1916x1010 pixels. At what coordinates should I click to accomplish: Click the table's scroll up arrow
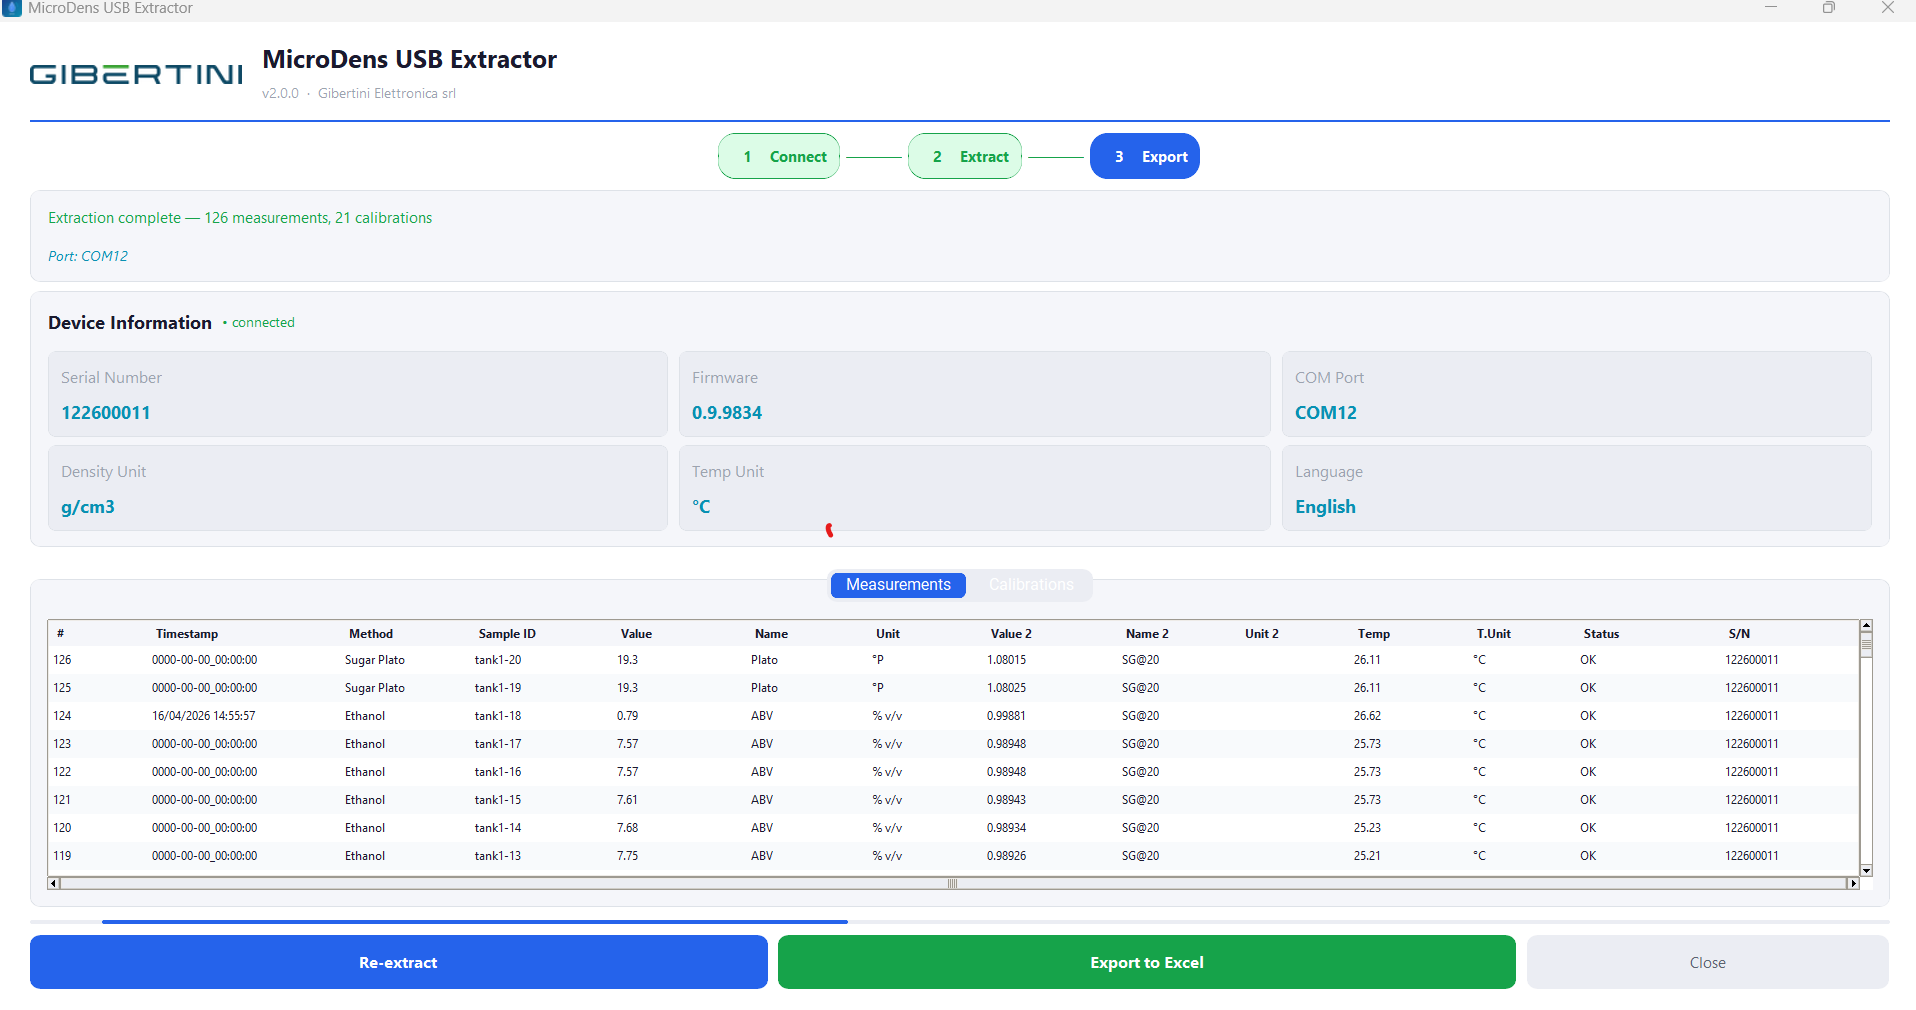click(x=1866, y=626)
